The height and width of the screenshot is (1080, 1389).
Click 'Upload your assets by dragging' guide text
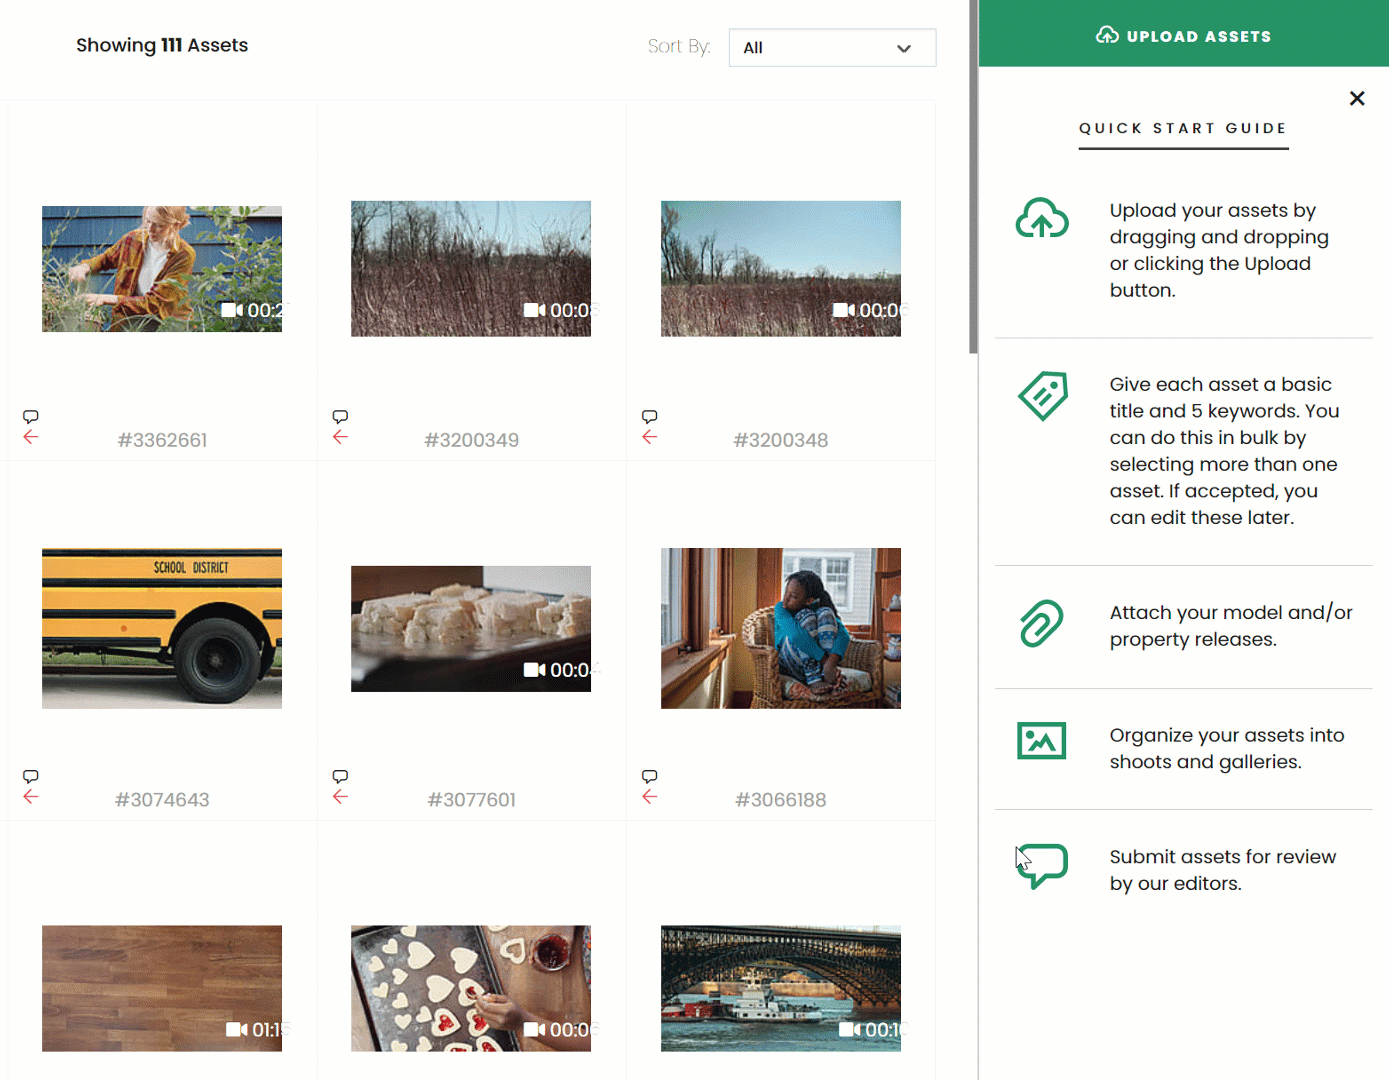(x=1219, y=250)
